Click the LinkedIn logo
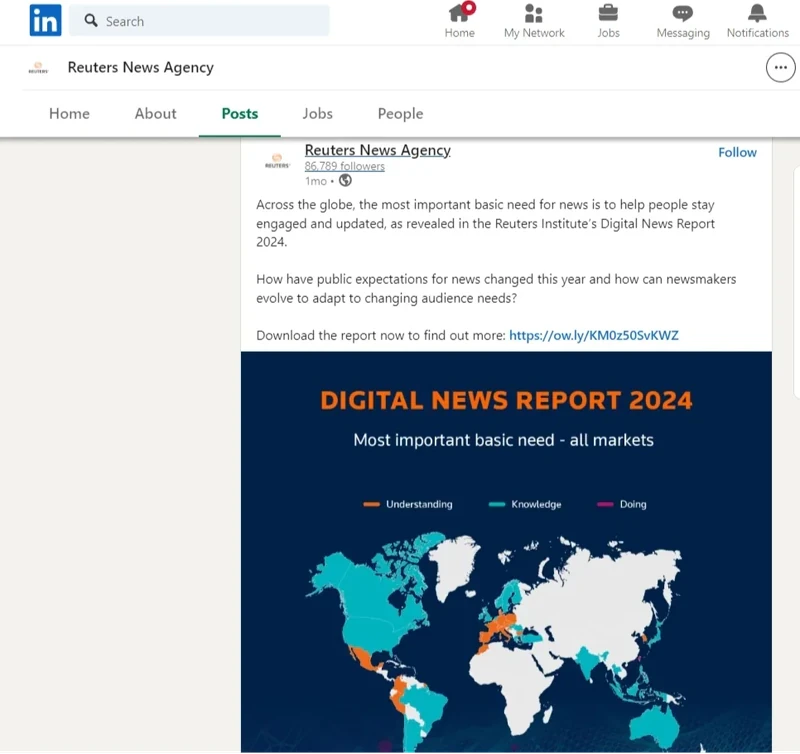 (45, 20)
